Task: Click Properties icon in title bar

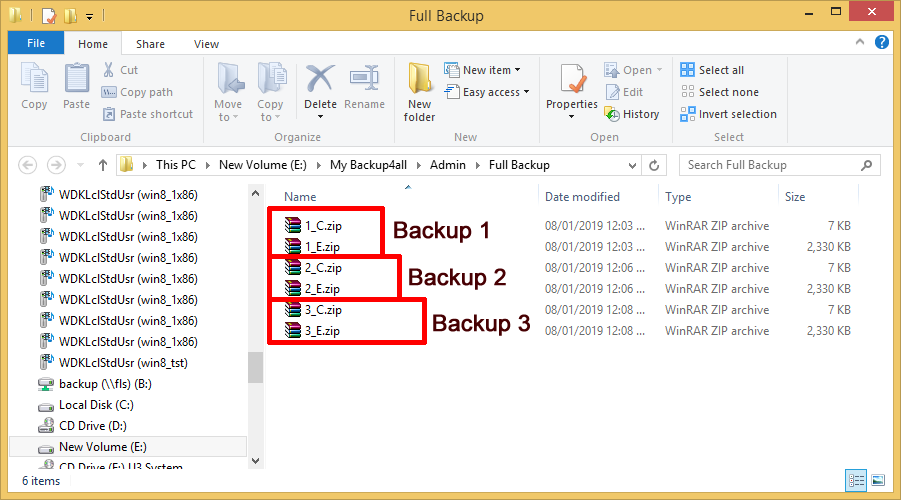Action: [49, 15]
